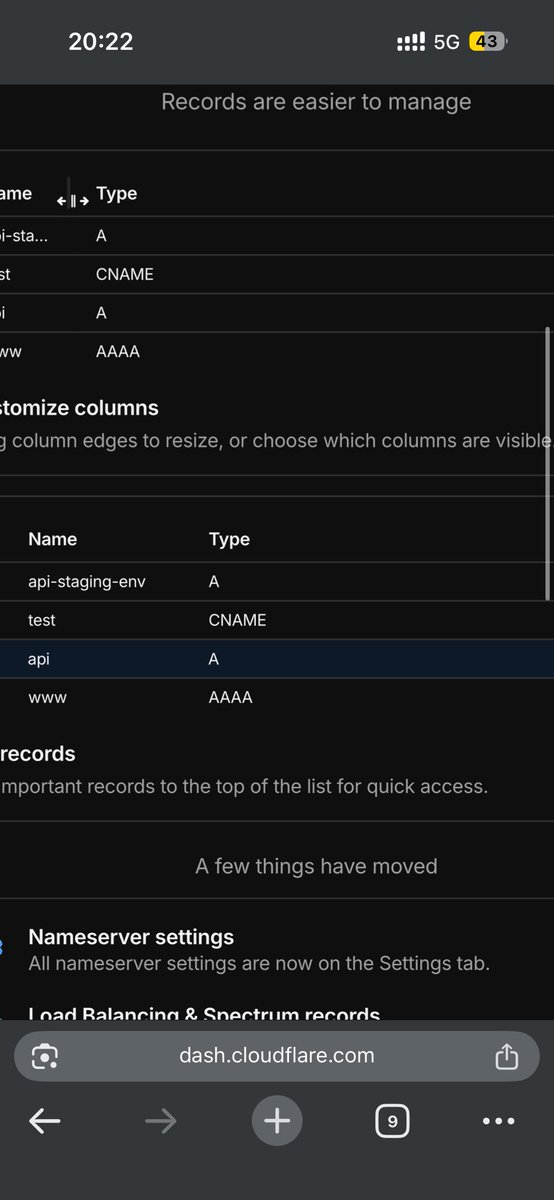Image resolution: width=554 pixels, height=1200 pixels.
Task: Open the three-dots browser menu
Action: click(x=498, y=1121)
